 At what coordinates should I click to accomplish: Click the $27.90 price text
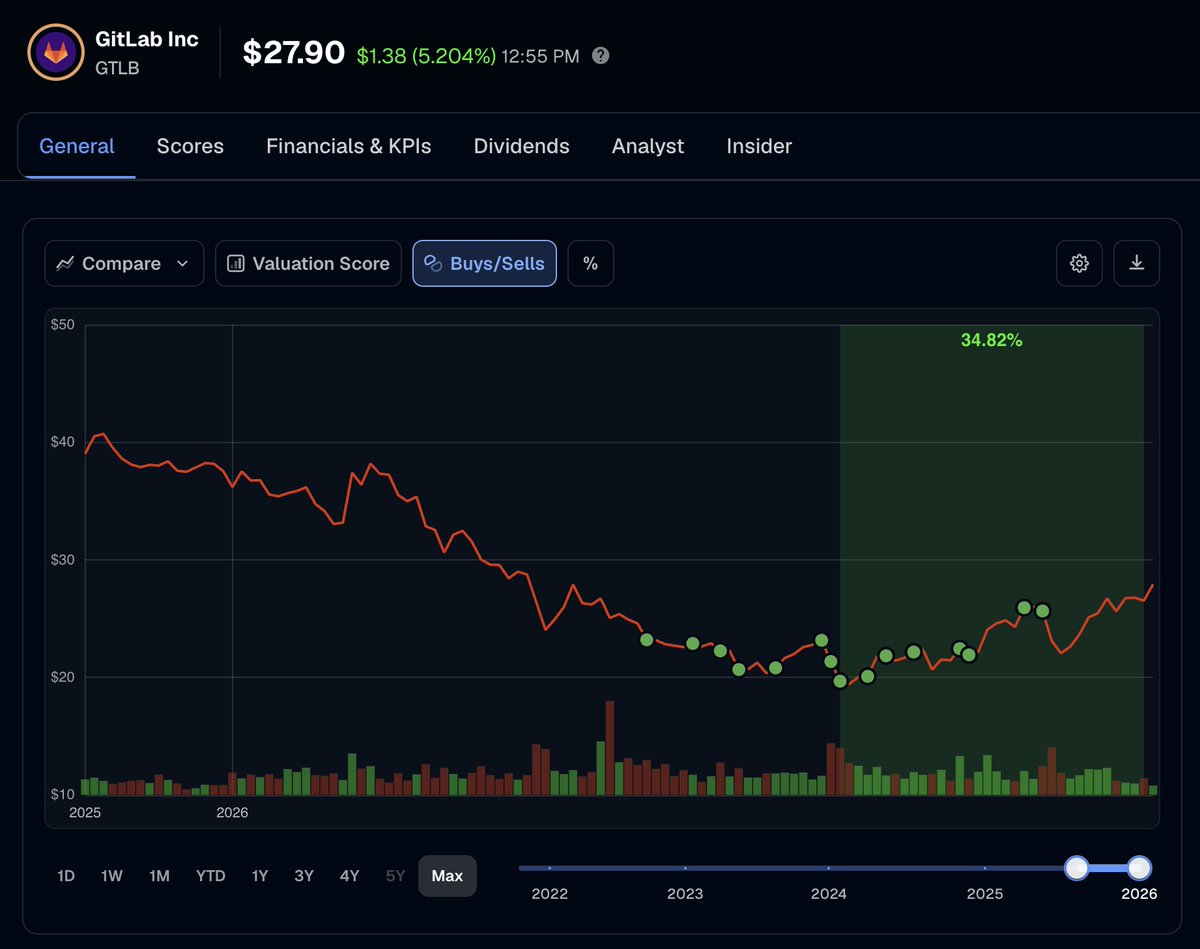tap(294, 53)
